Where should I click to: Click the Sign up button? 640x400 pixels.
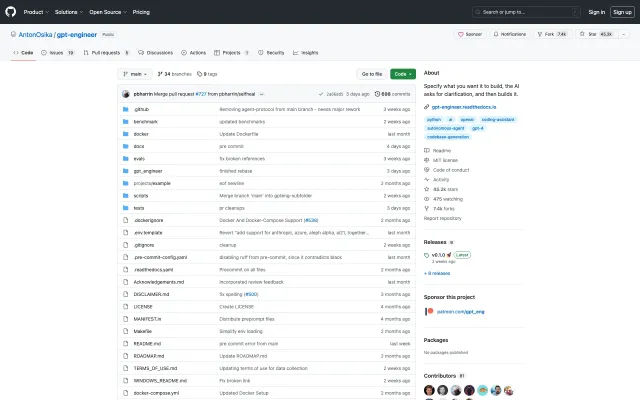pos(622,12)
